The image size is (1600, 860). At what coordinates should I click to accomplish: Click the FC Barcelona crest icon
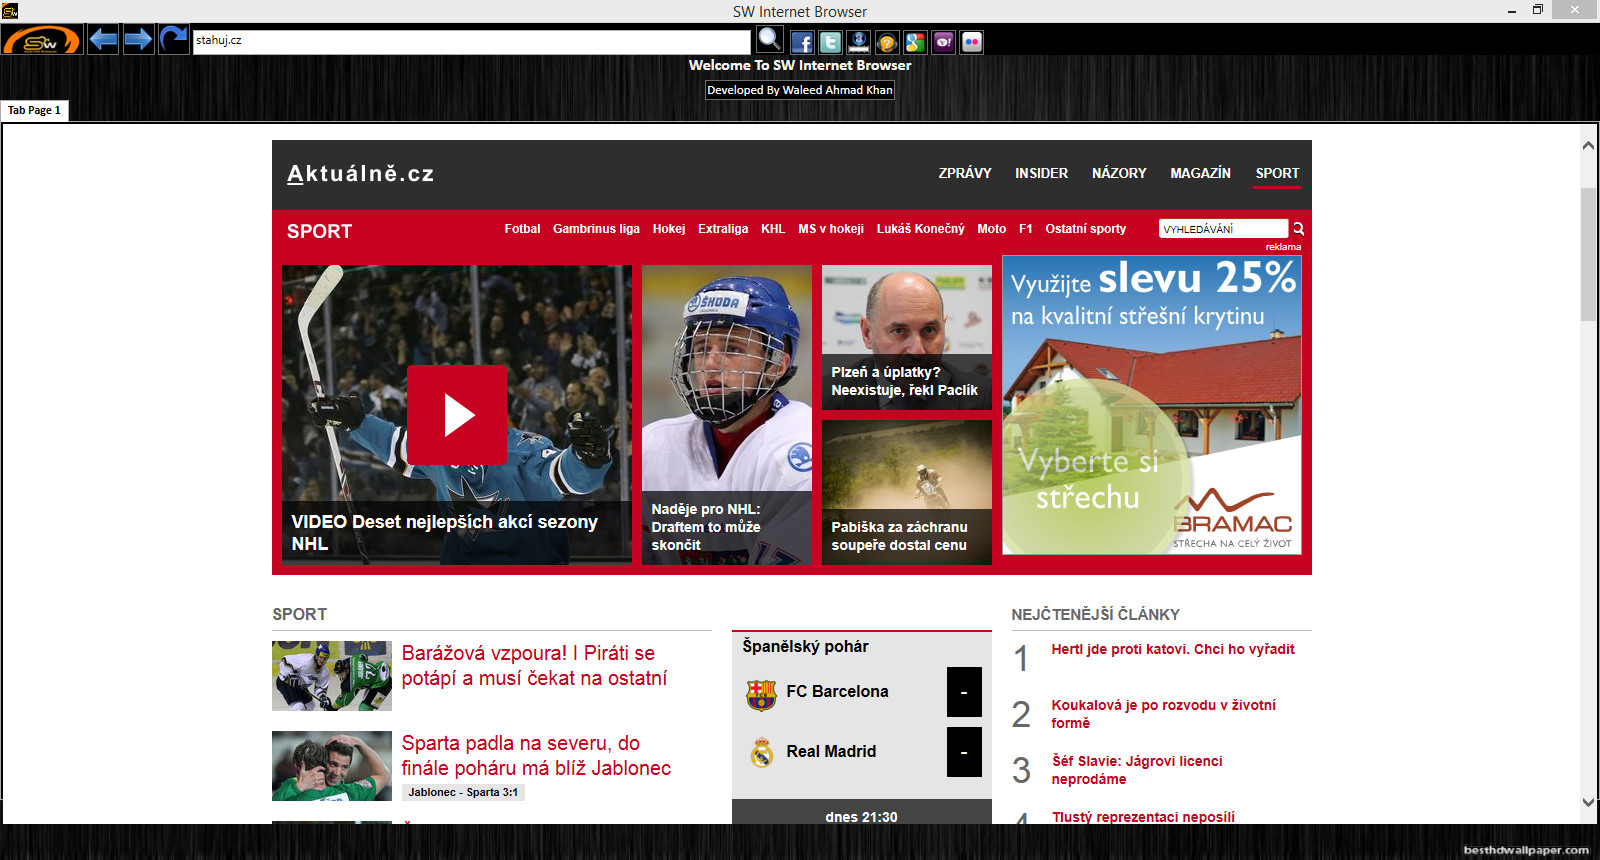point(761,694)
